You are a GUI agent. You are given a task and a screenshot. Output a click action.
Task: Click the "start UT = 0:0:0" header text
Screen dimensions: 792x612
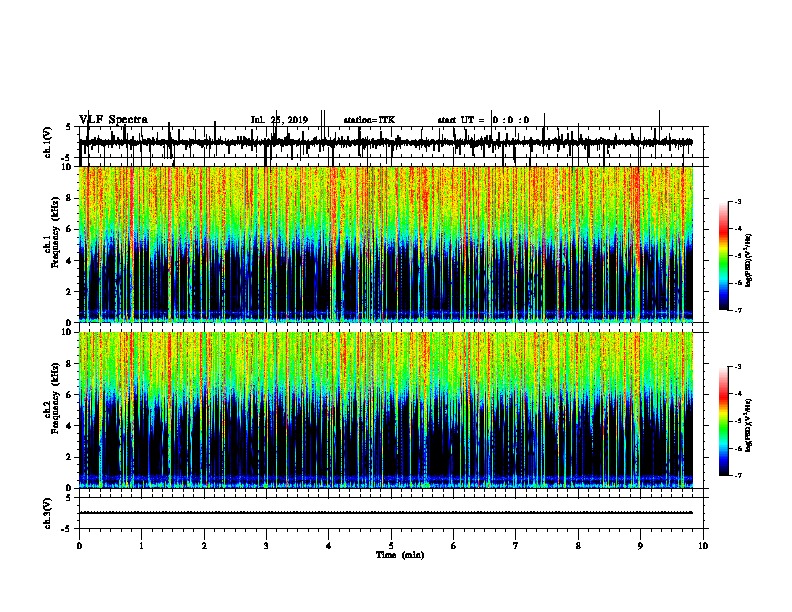483,120
